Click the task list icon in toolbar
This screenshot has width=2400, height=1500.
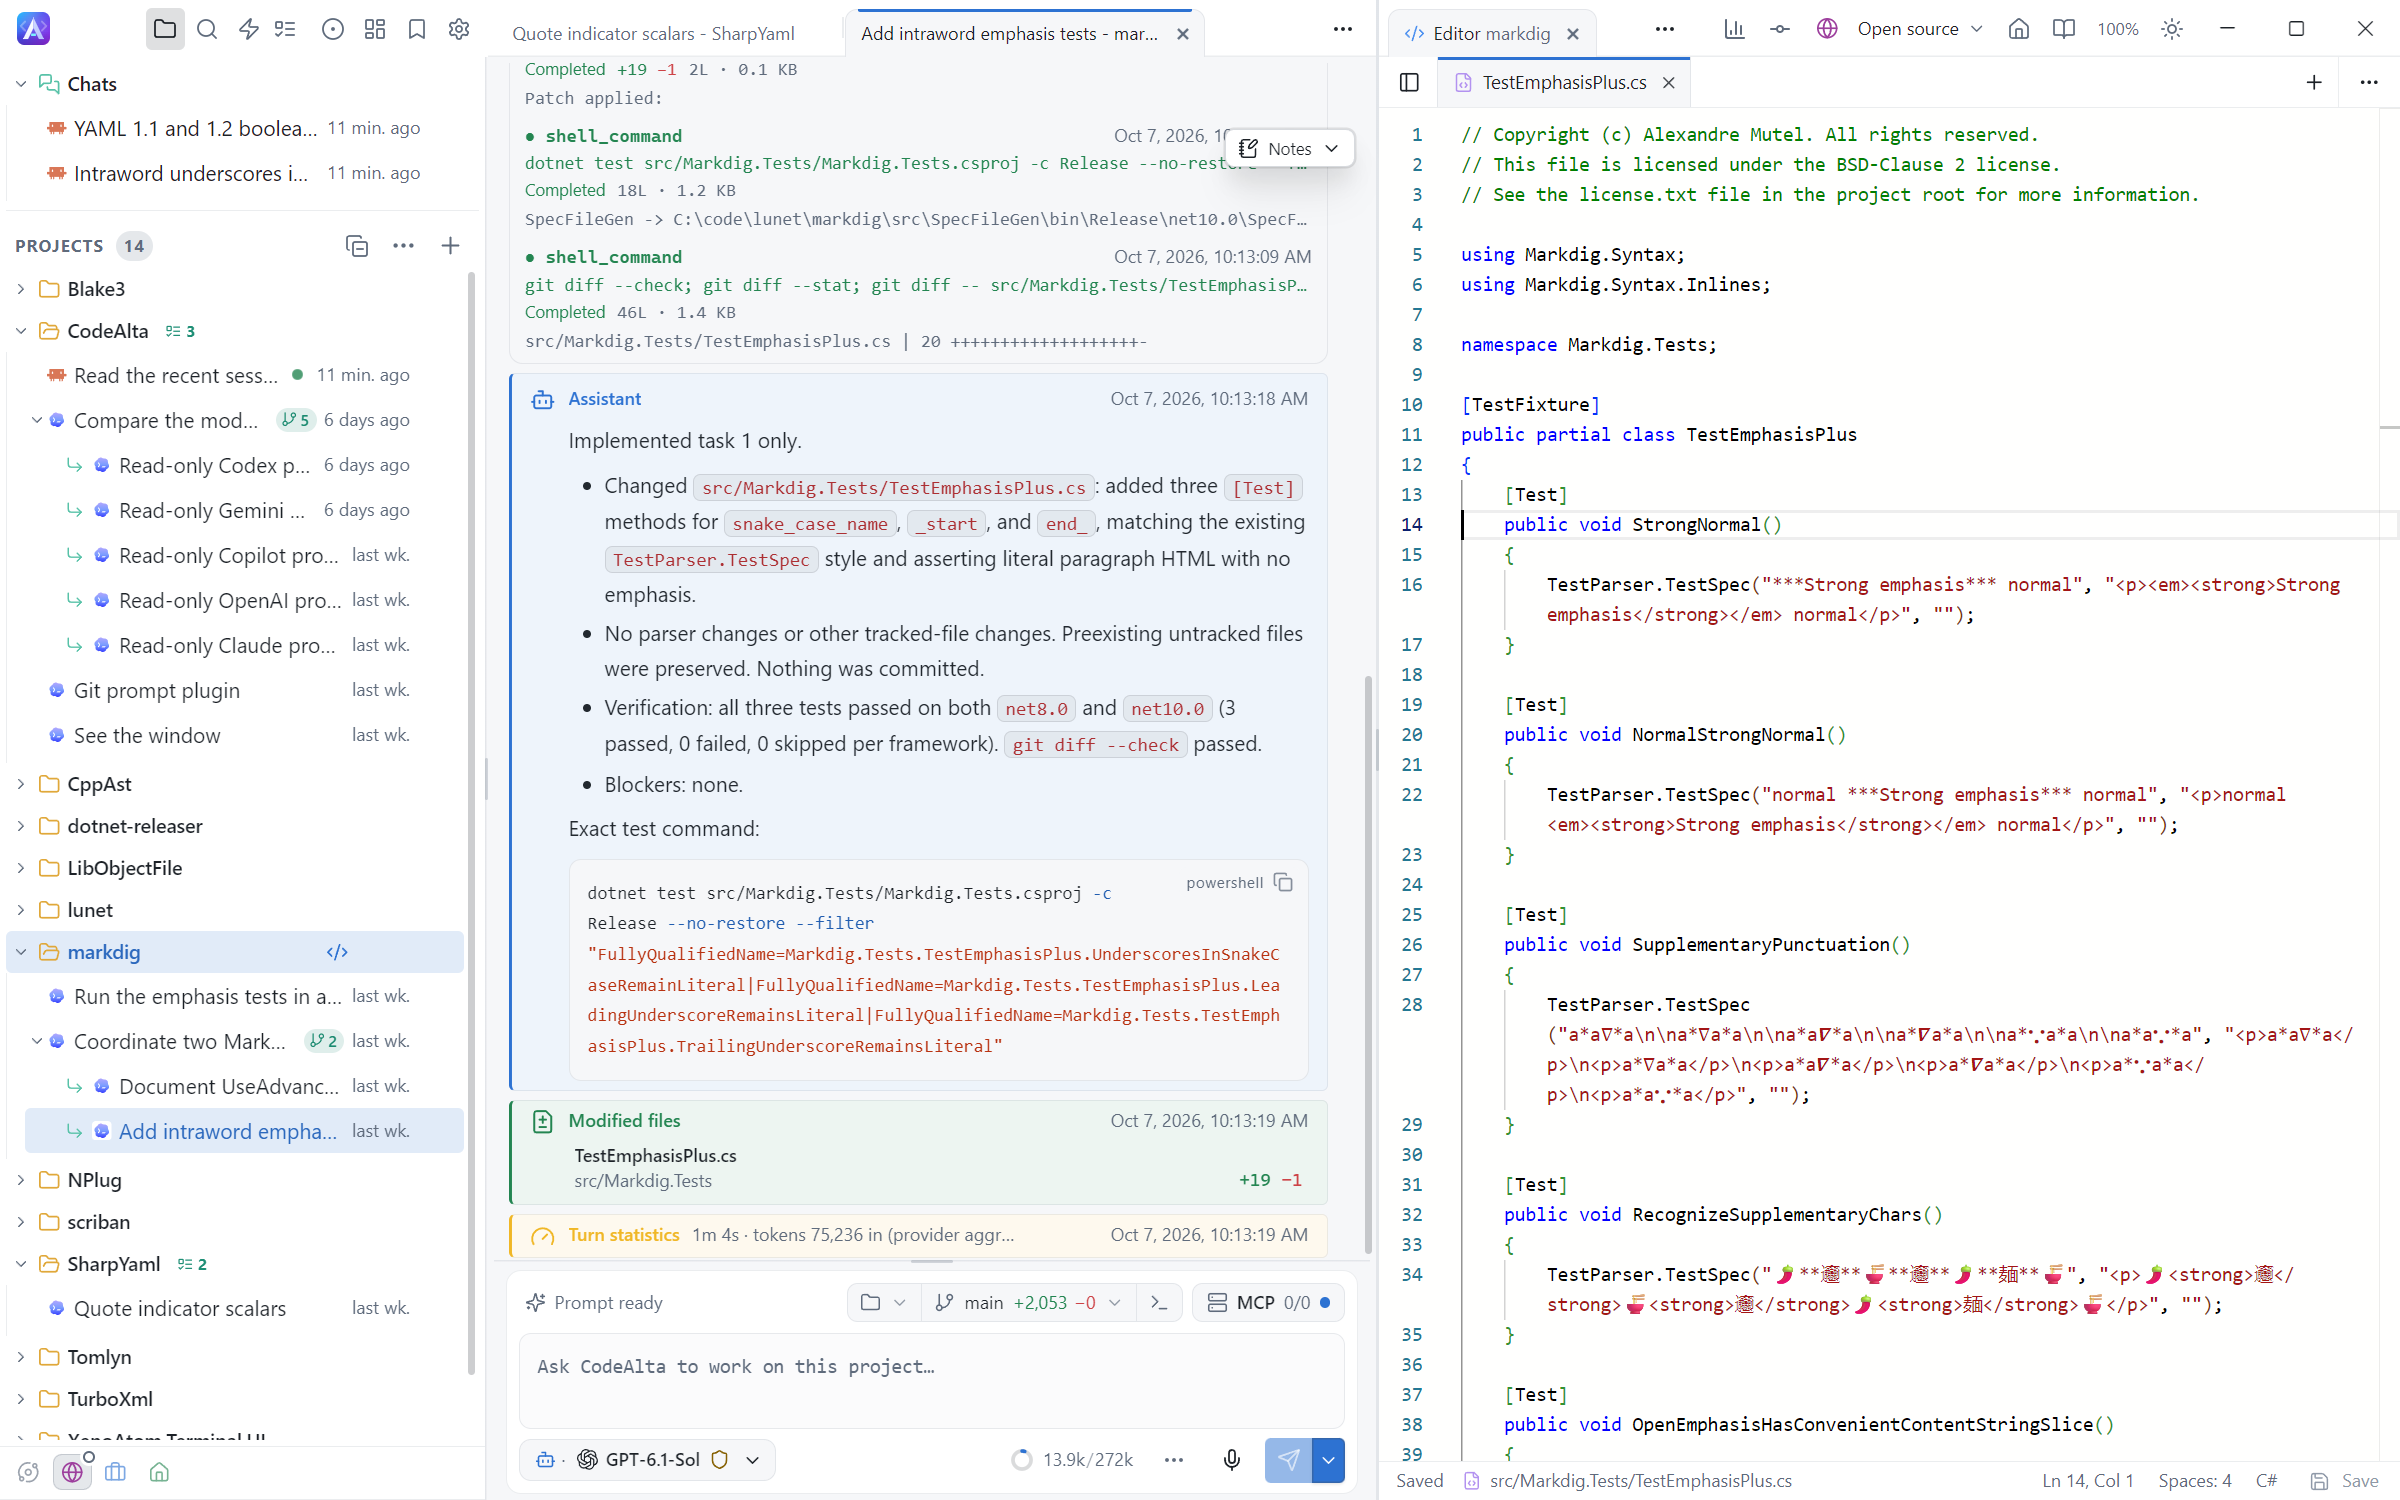click(x=285, y=29)
